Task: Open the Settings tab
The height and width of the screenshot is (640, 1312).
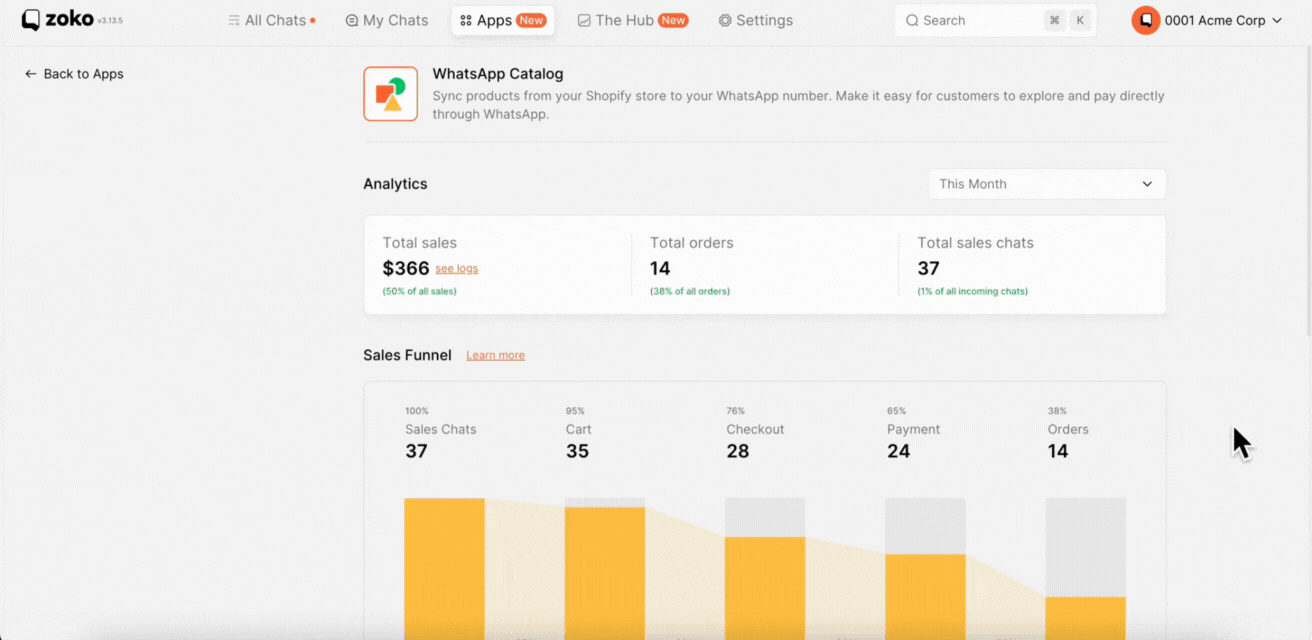Action: [x=756, y=20]
